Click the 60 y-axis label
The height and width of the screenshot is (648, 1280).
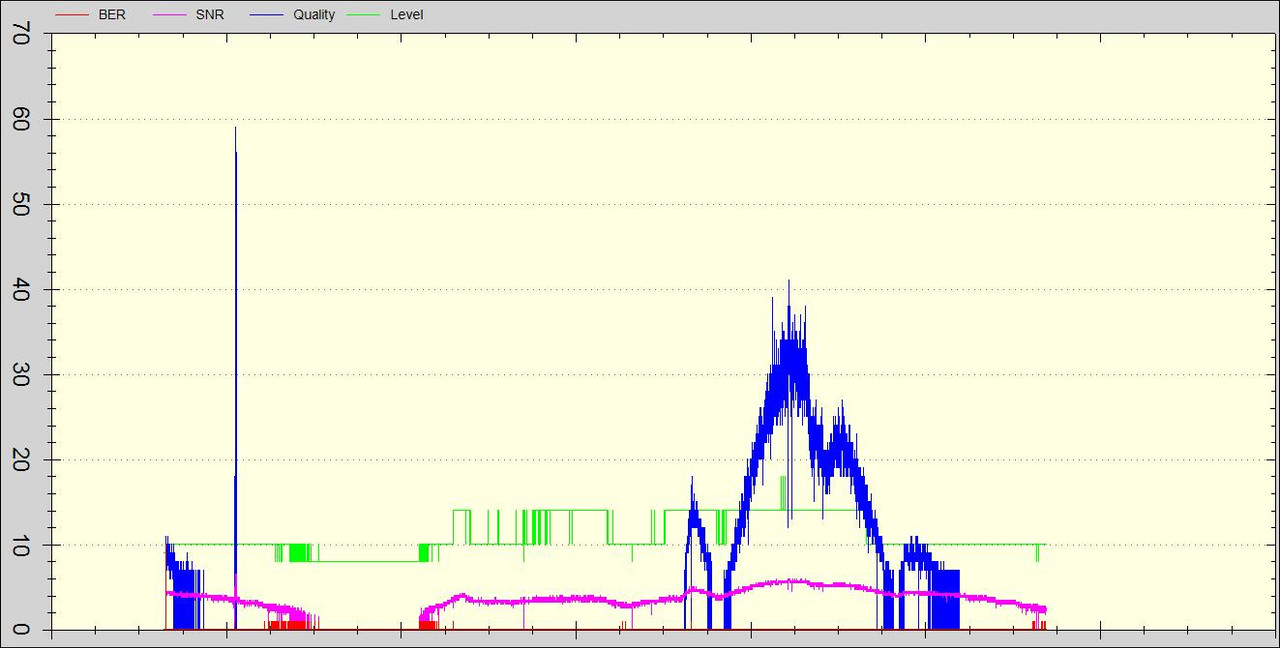tap(19, 120)
